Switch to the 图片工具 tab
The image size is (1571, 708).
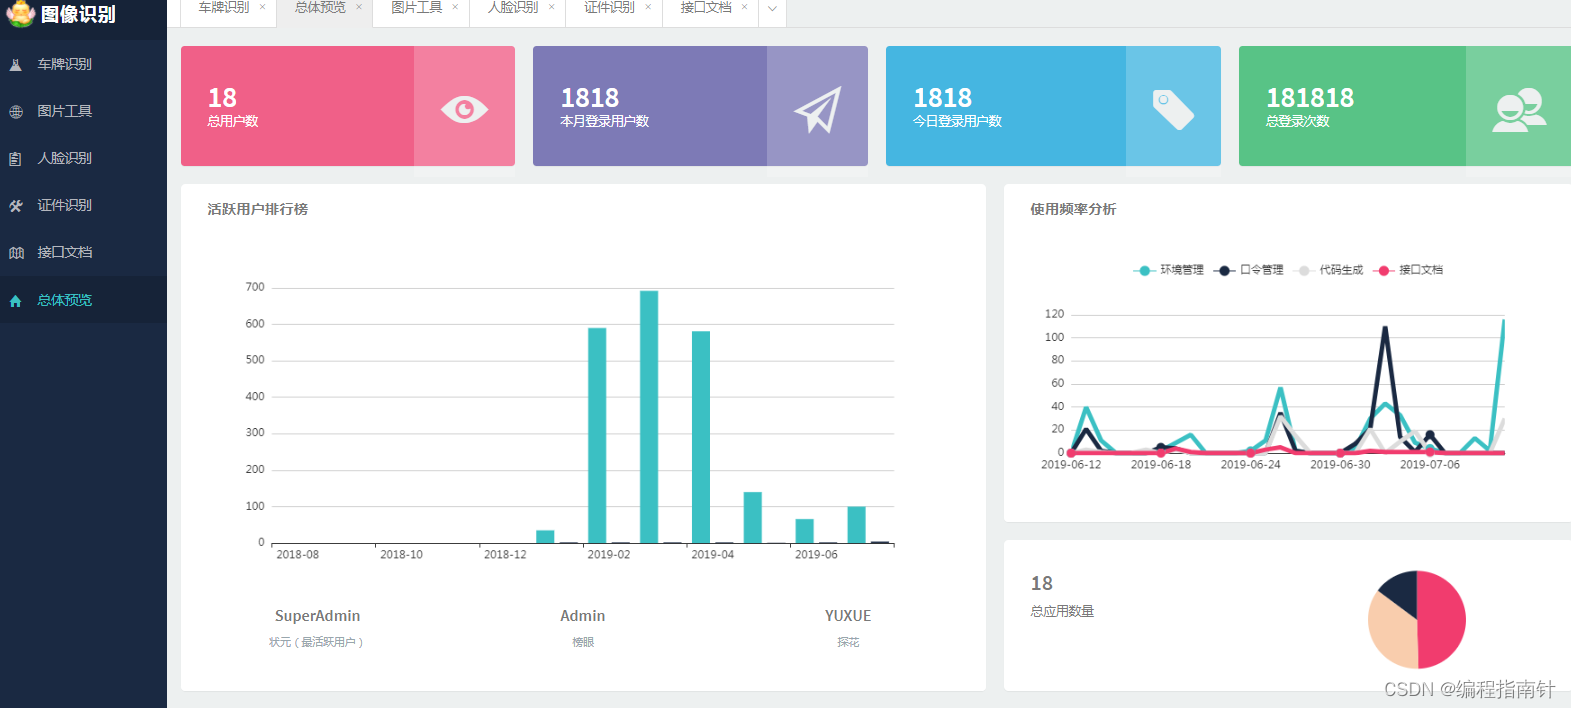tap(417, 7)
